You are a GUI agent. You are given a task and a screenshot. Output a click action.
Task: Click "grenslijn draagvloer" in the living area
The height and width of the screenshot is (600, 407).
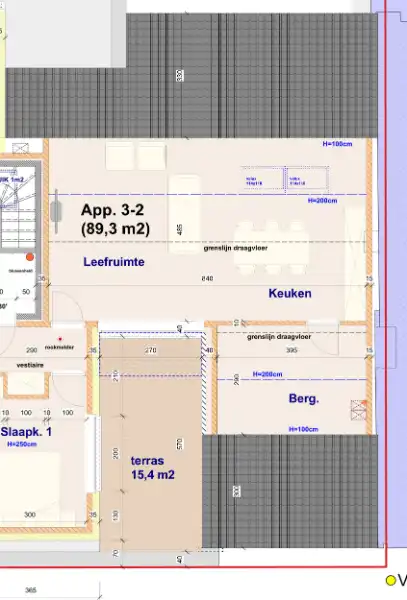tap(235, 248)
